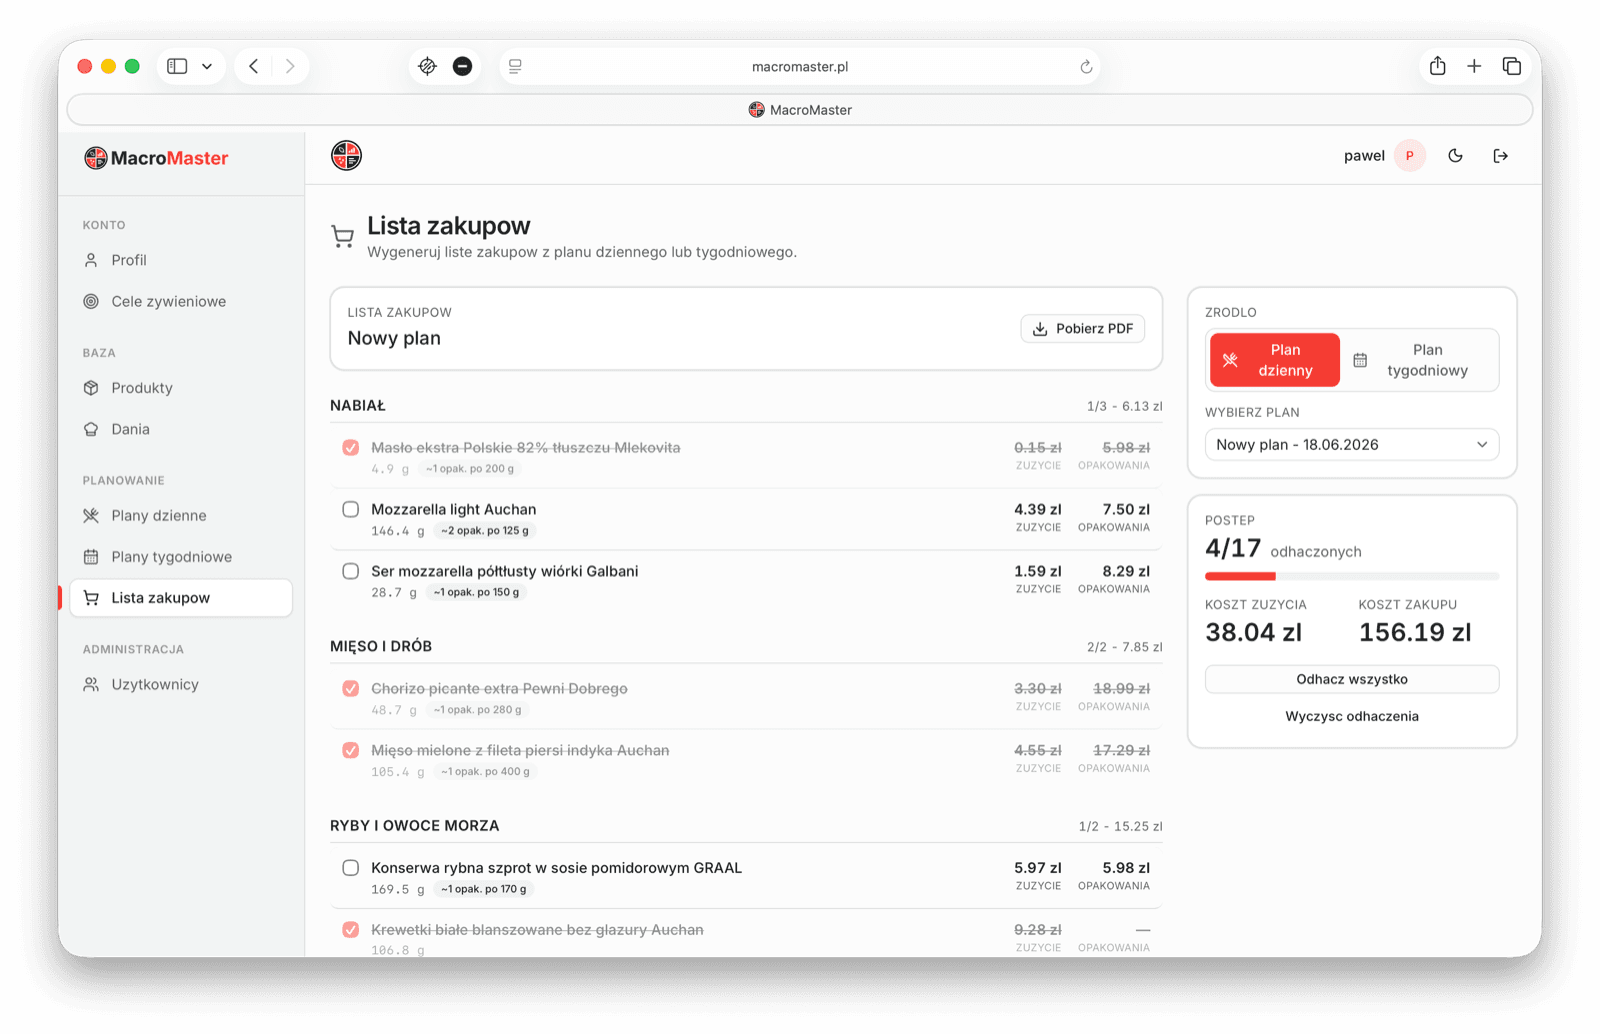This screenshot has height=1034, width=1600.
Task: Toggle dark mode with the moon icon
Action: click(1455, 156)
